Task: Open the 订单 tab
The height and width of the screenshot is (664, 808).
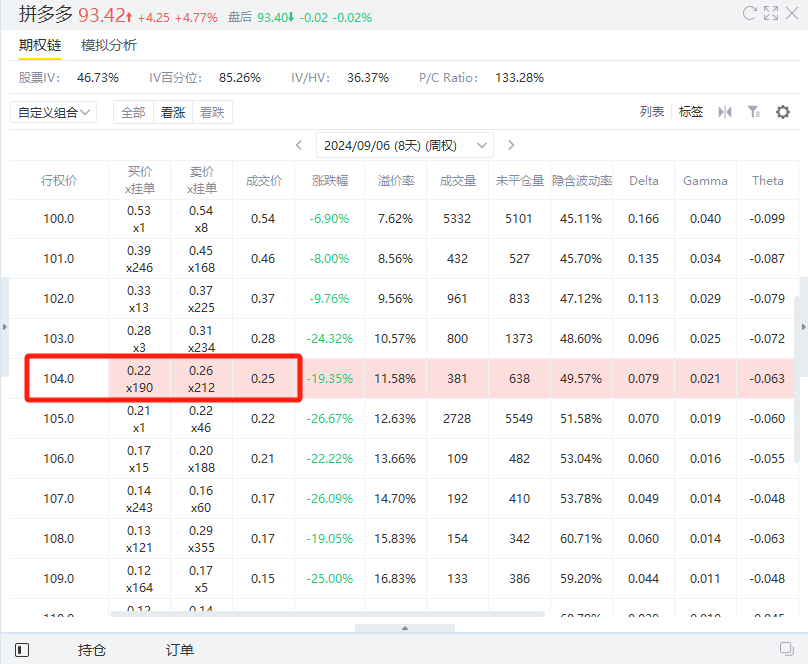Action: 179,650
